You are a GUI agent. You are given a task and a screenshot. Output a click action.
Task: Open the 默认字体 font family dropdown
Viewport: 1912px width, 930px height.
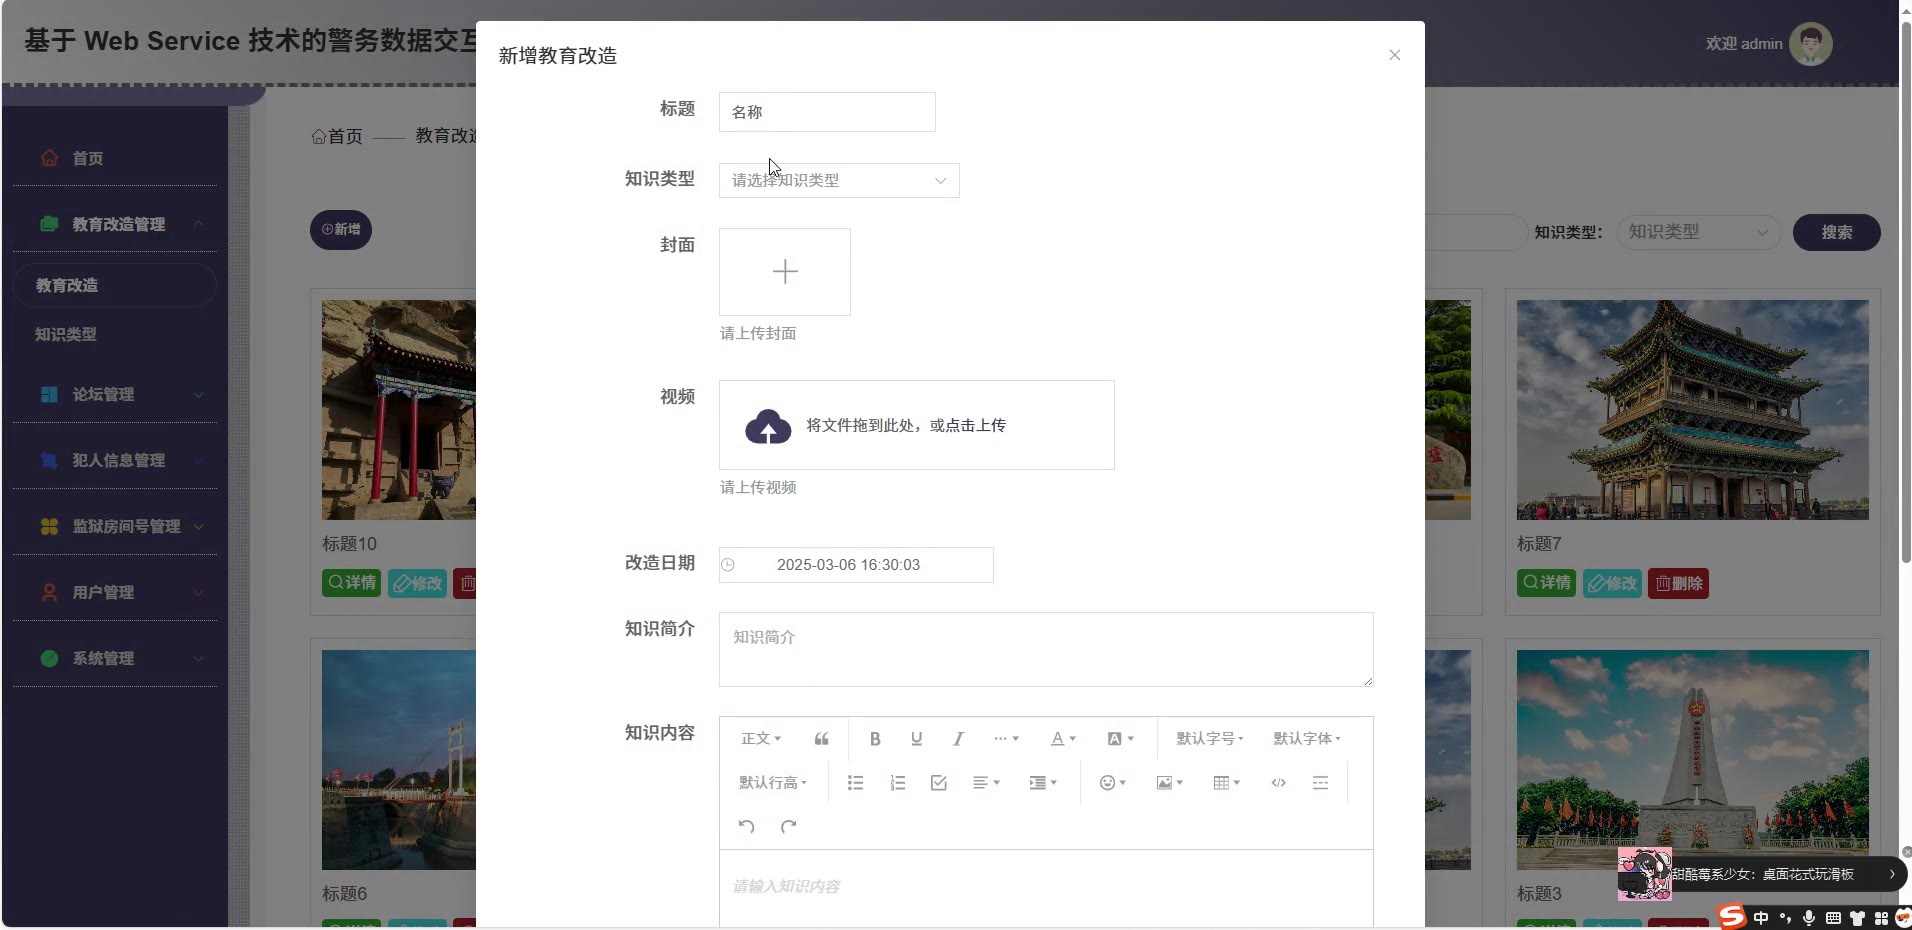pyautogui.click(x=1307, y=739)
